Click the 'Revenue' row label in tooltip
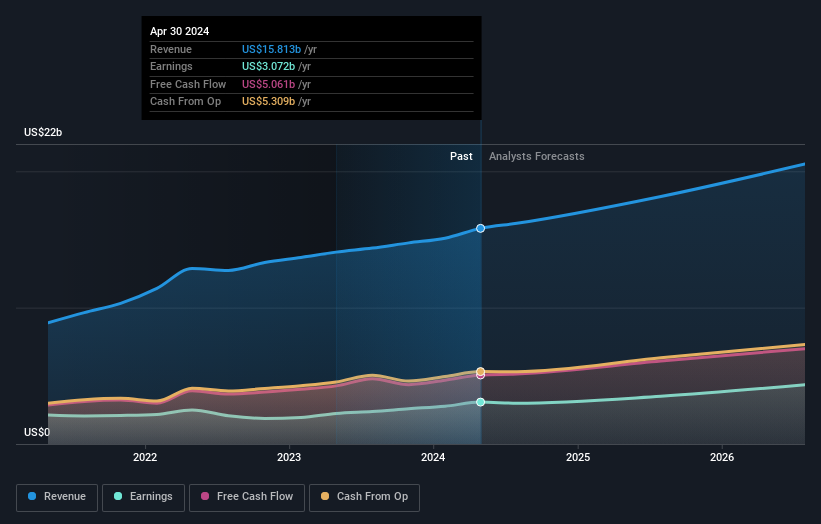 171,49
